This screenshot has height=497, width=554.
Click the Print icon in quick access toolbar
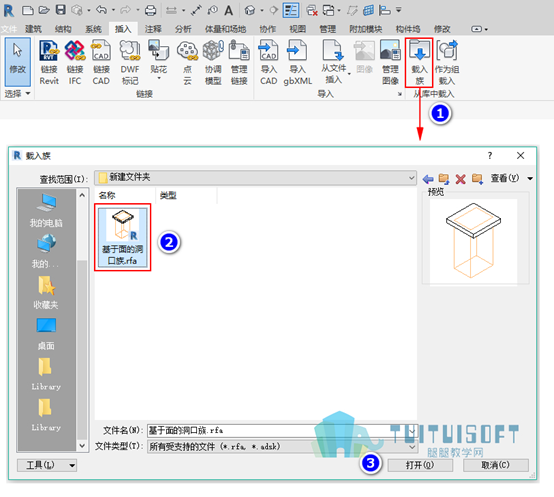(x=151, y=10)
